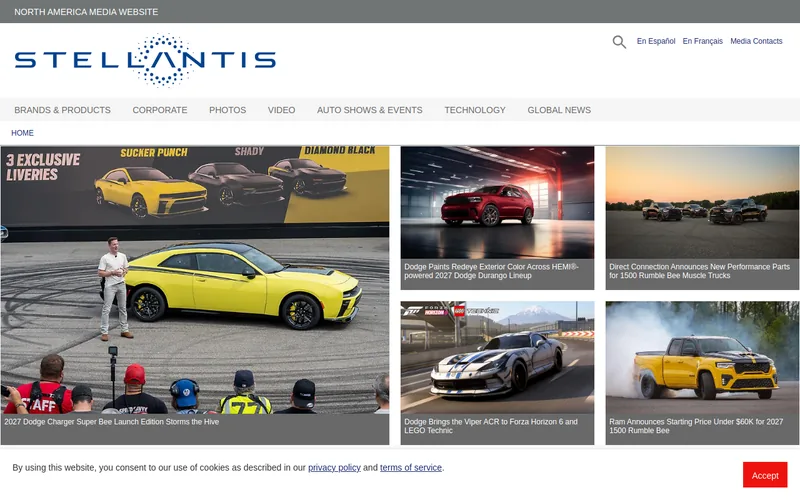Click the Stellantis logo
Viewport: 800px width, 500px height.
(x=145, y=60)
